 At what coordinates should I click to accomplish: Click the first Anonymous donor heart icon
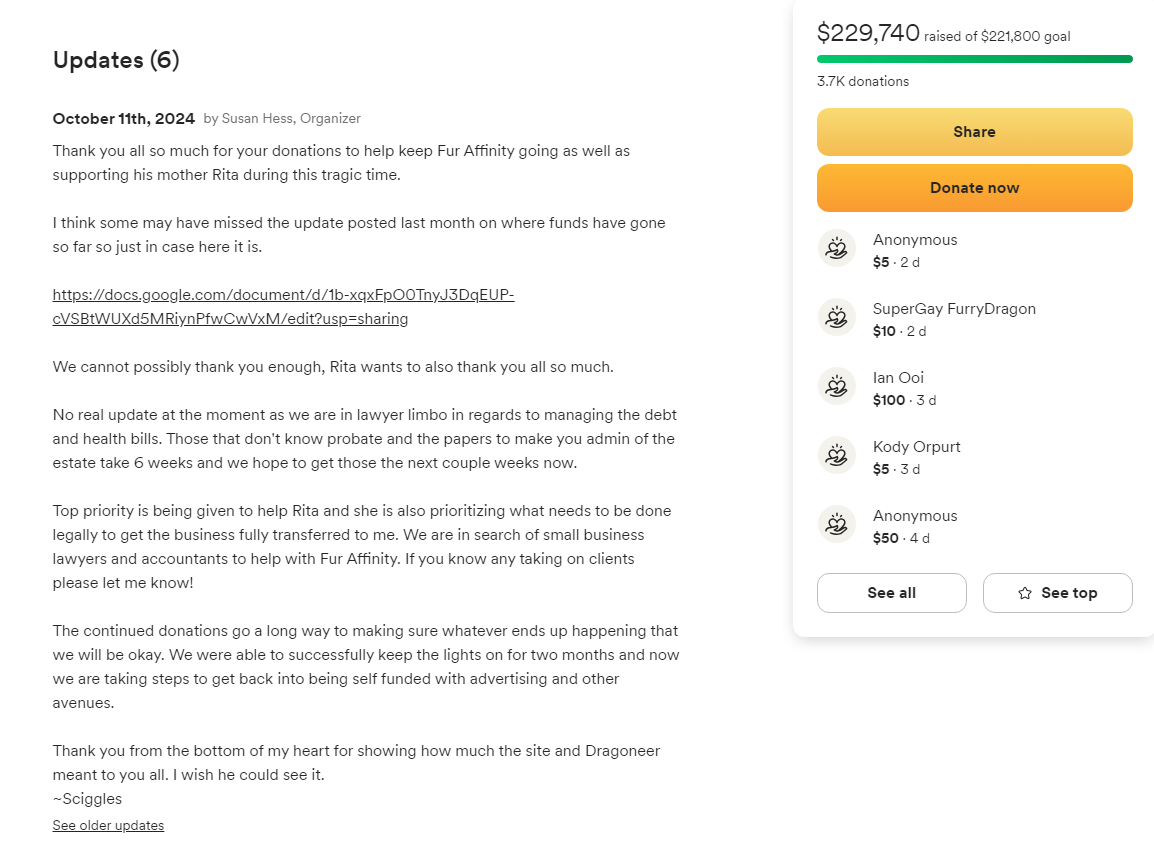(x=836, y=249)
